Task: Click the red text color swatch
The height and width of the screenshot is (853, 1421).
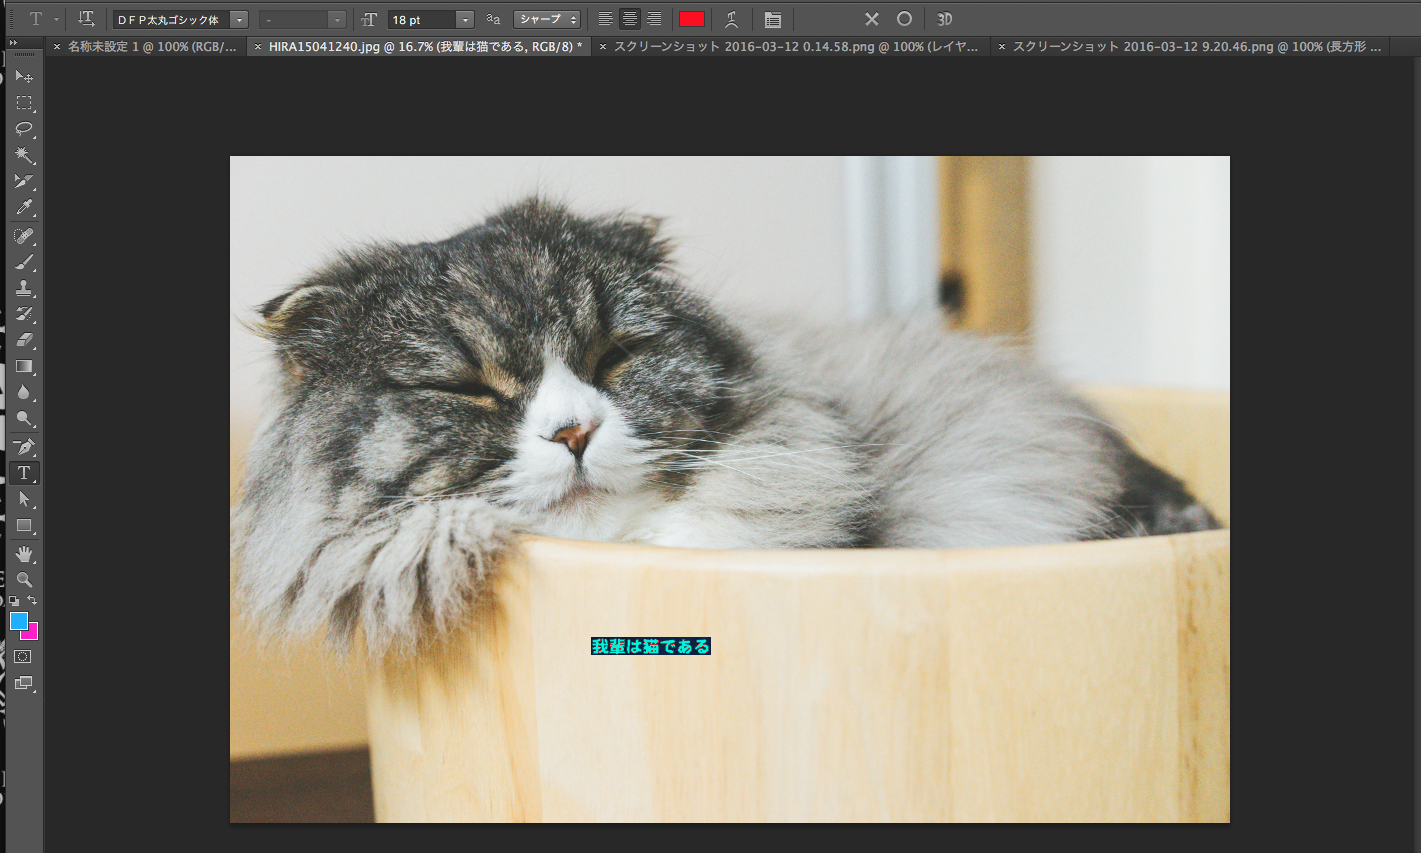Action: click(691, 19)
